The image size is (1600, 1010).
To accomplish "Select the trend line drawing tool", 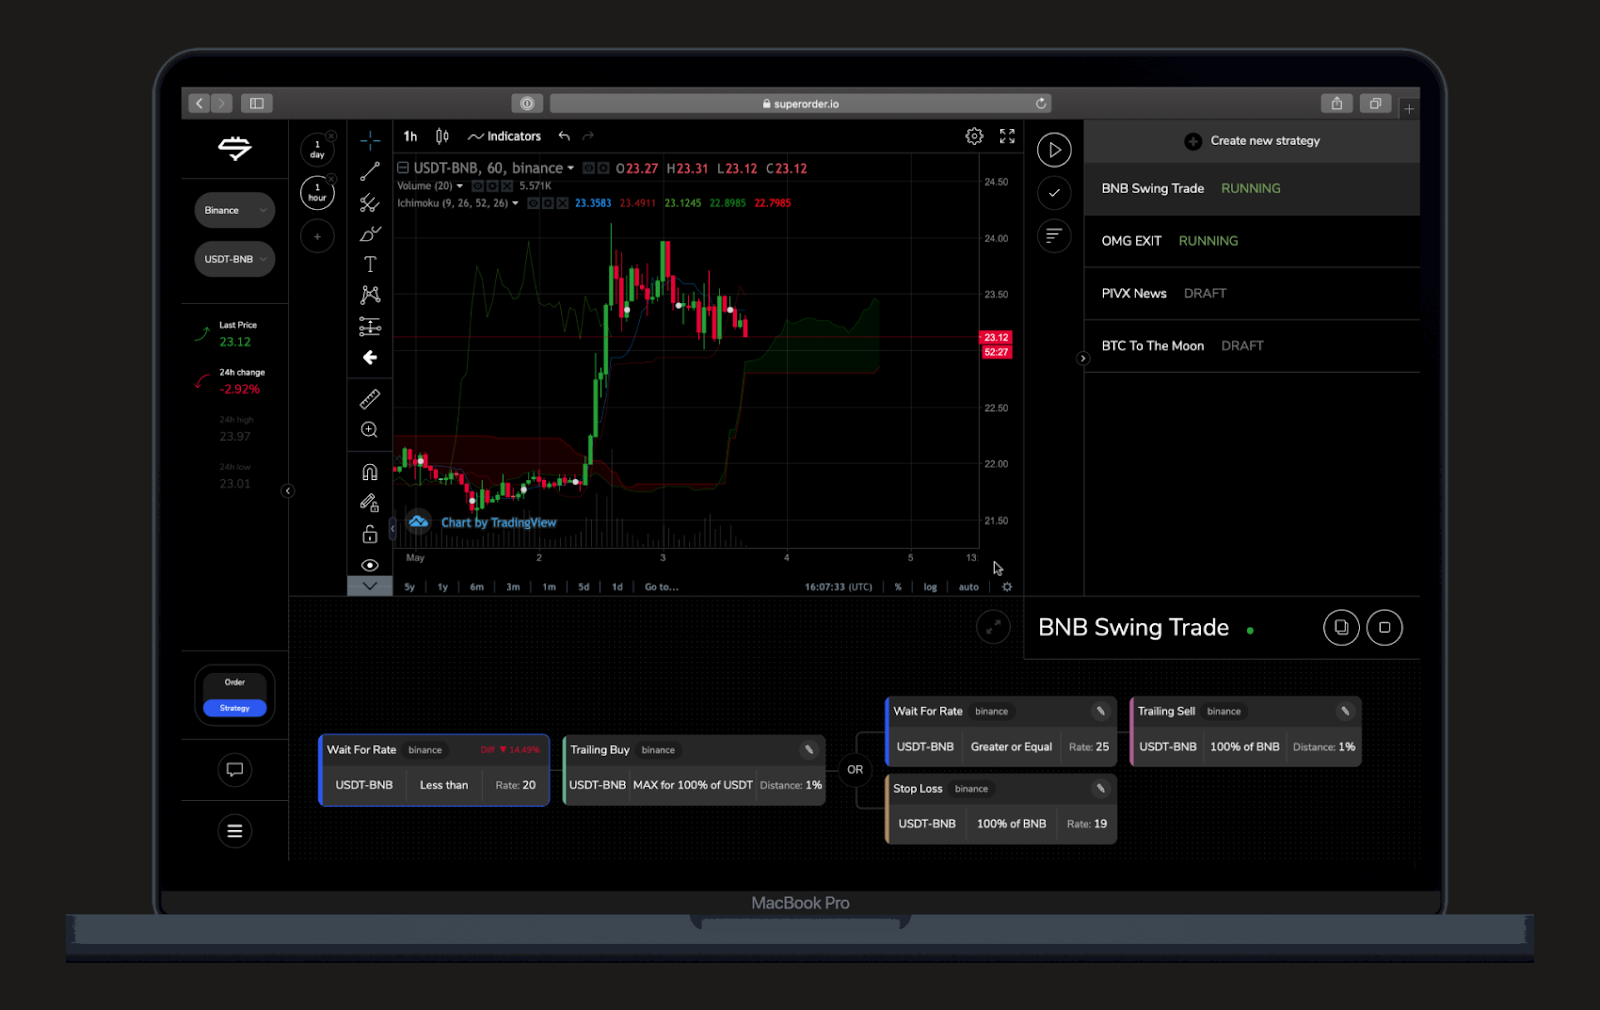I will coord(369,170).
